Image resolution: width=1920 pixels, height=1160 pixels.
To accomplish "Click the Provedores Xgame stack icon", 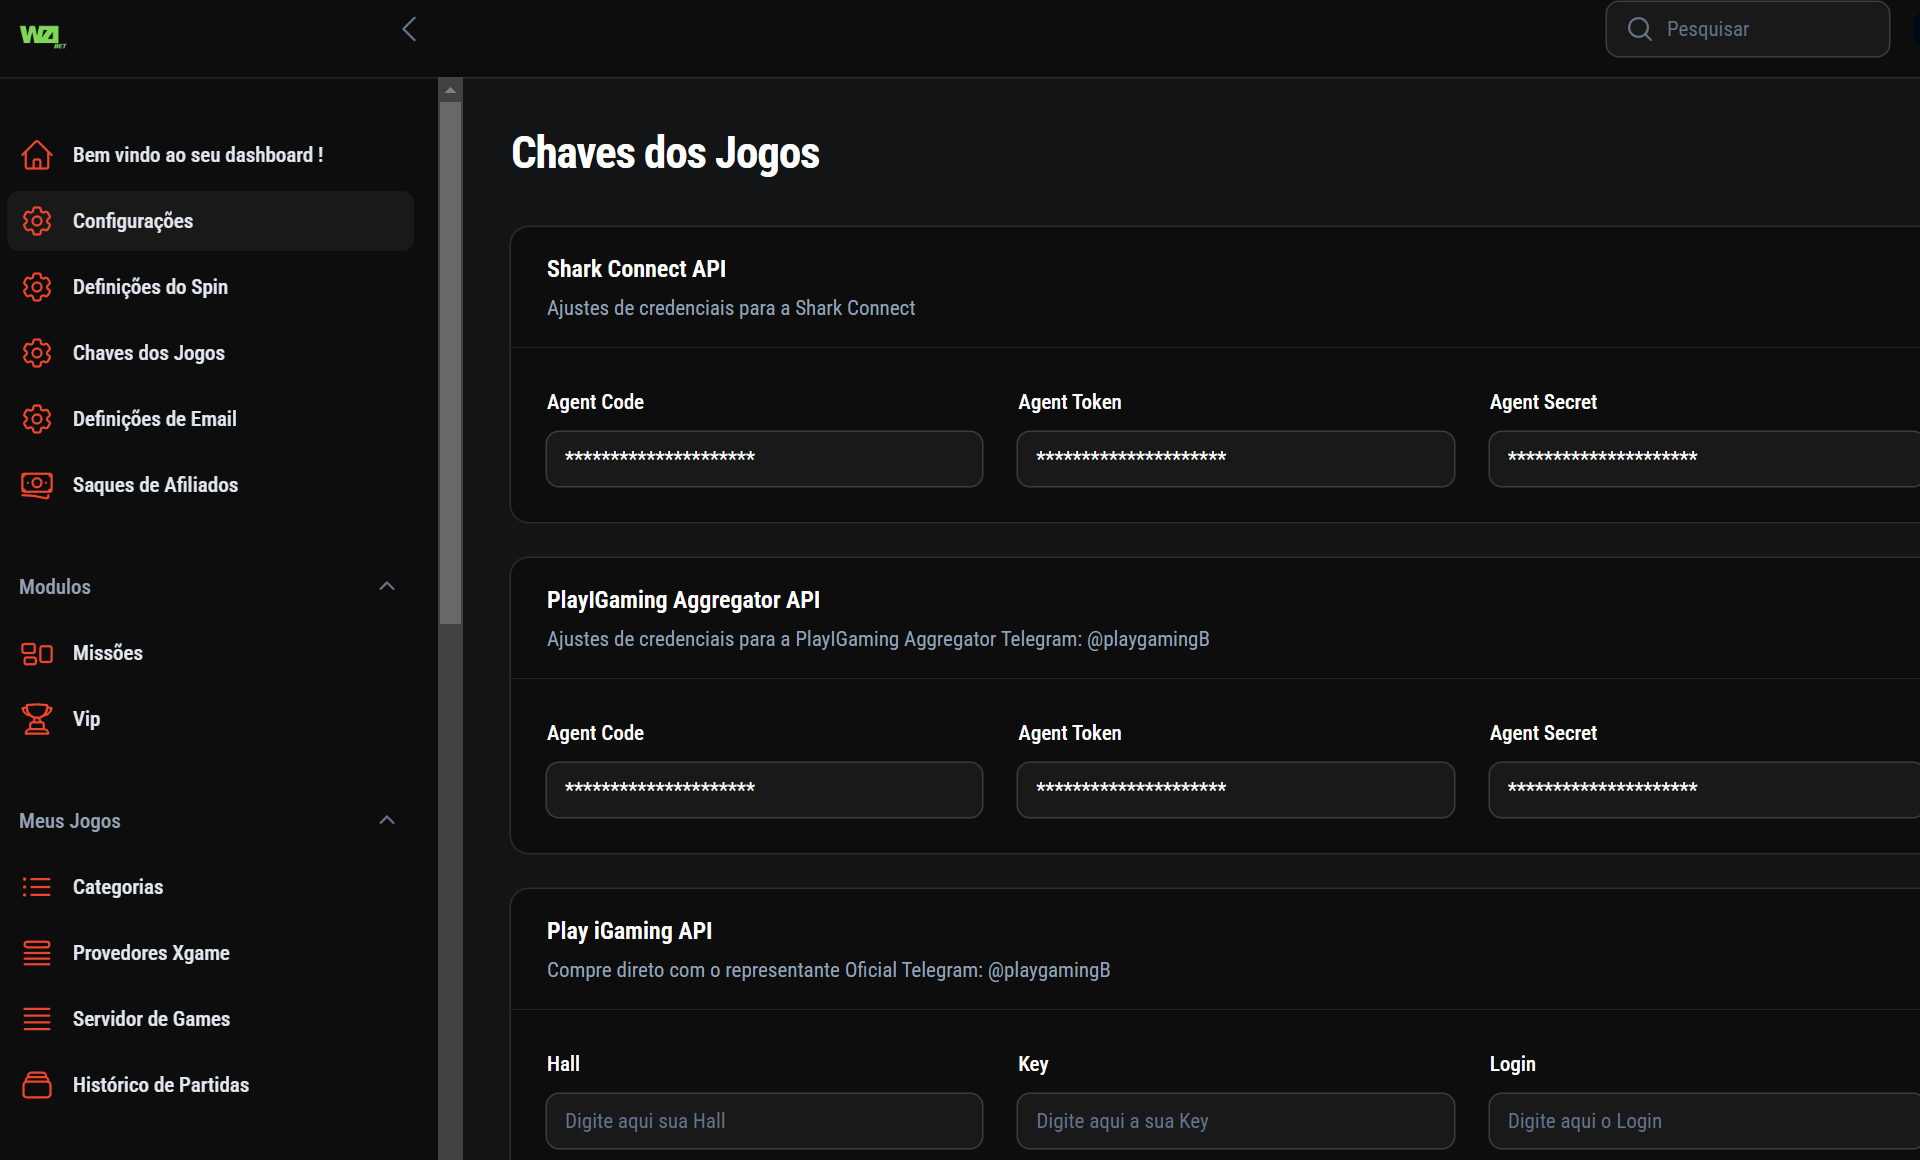I will click(x=37, y=953).
